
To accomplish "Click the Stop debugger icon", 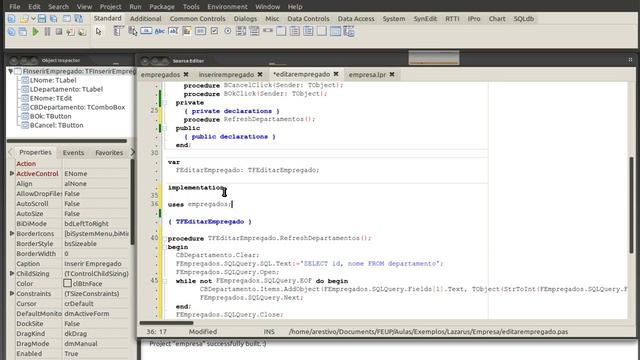I will click(59, 31).
